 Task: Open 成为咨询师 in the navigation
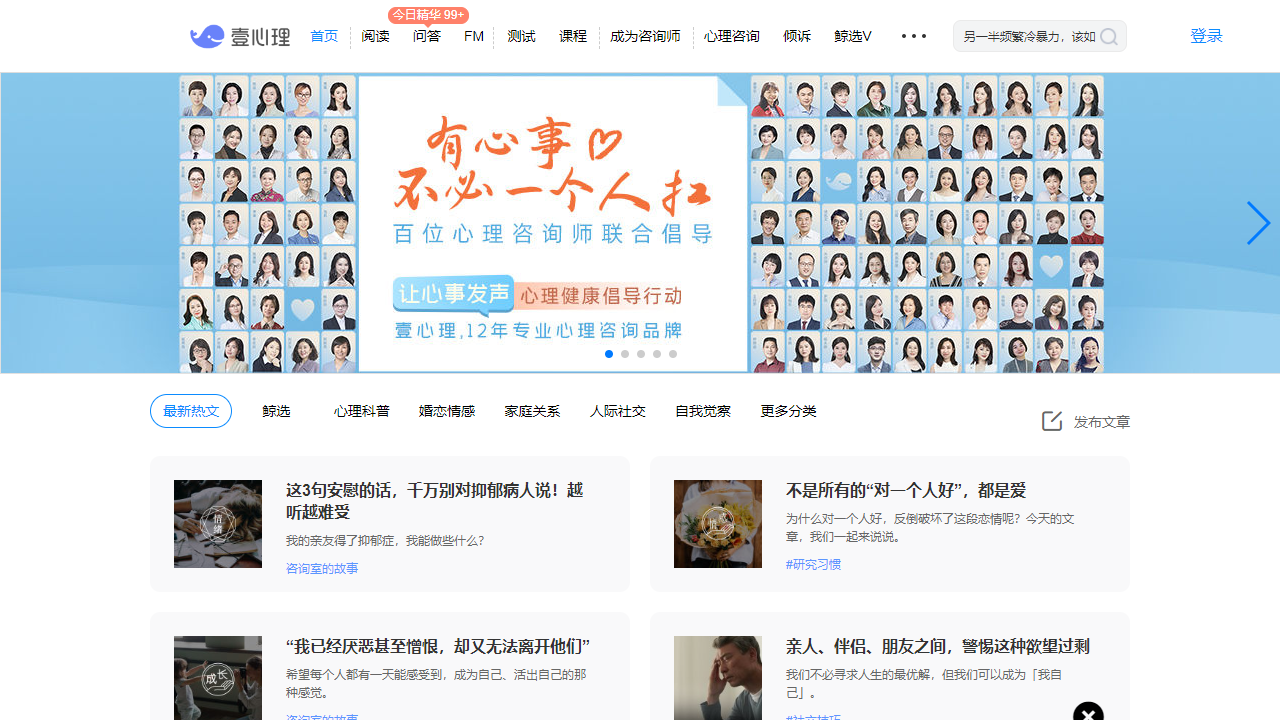645,36
